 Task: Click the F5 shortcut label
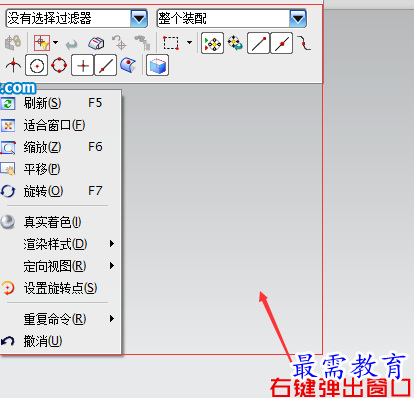(95, 103)
